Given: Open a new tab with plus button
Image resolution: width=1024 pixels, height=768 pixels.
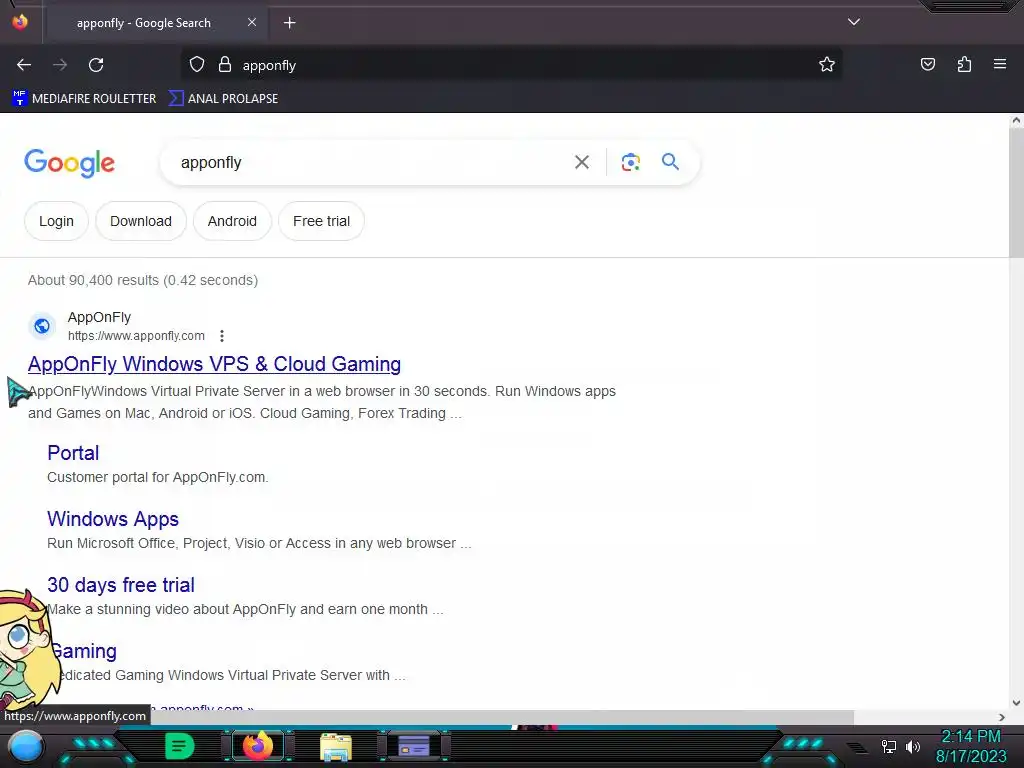Looking at the screenshot, I should 289,23.
